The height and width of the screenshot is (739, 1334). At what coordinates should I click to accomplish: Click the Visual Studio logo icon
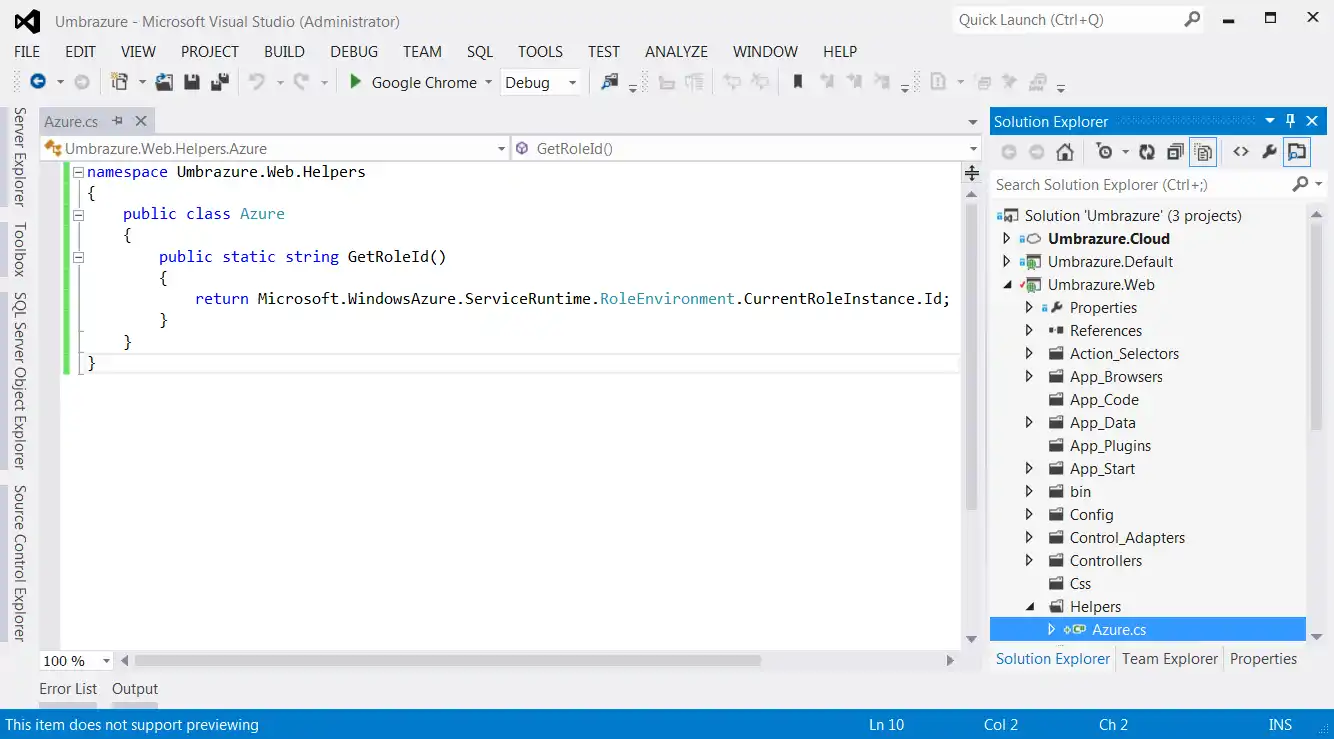pyautogui.click(x=27, y=21)
